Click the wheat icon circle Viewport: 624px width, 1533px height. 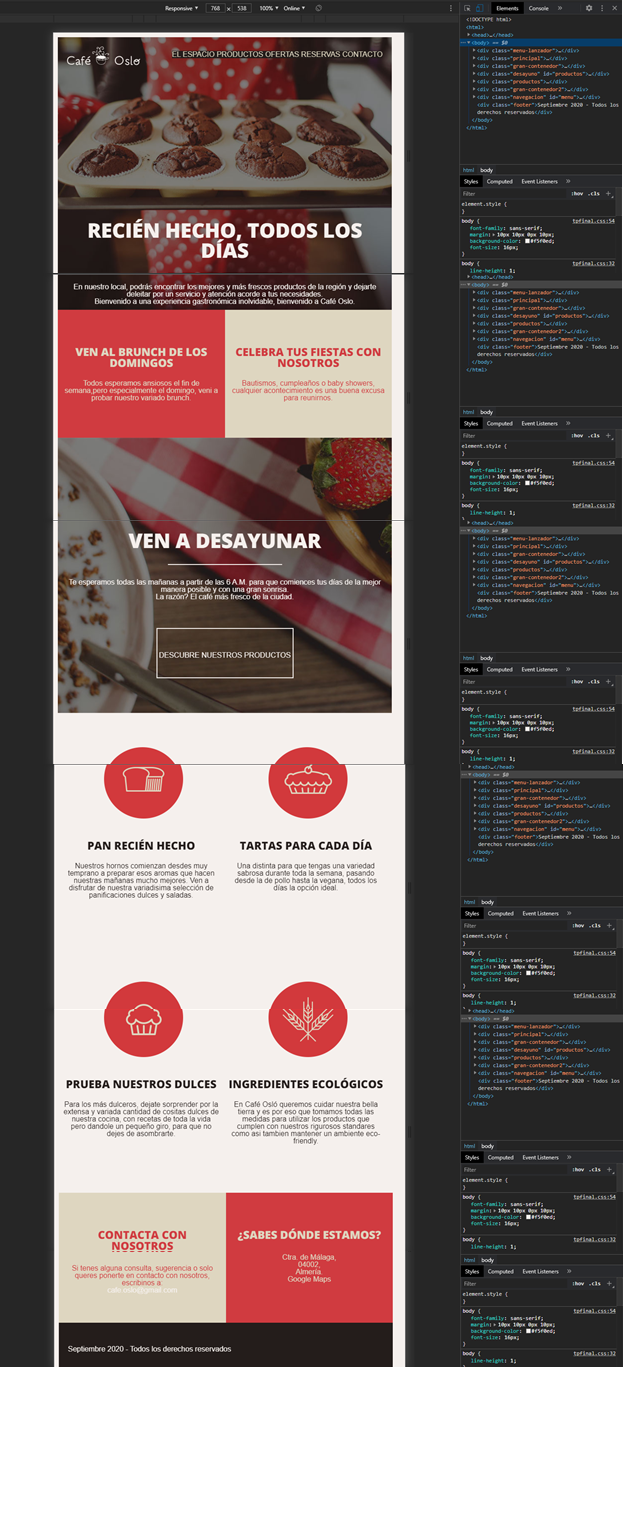pyautogui.click(x=308, y=1019)
